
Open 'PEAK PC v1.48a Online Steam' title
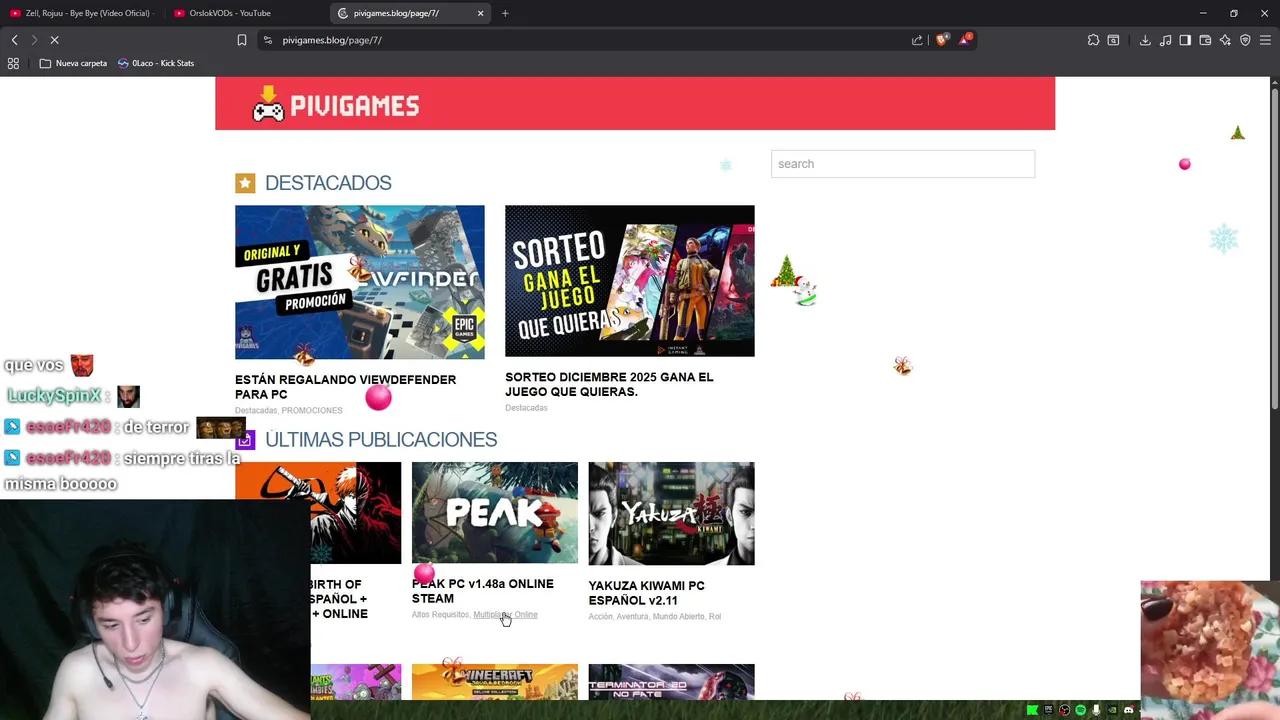tap(482, 591)
